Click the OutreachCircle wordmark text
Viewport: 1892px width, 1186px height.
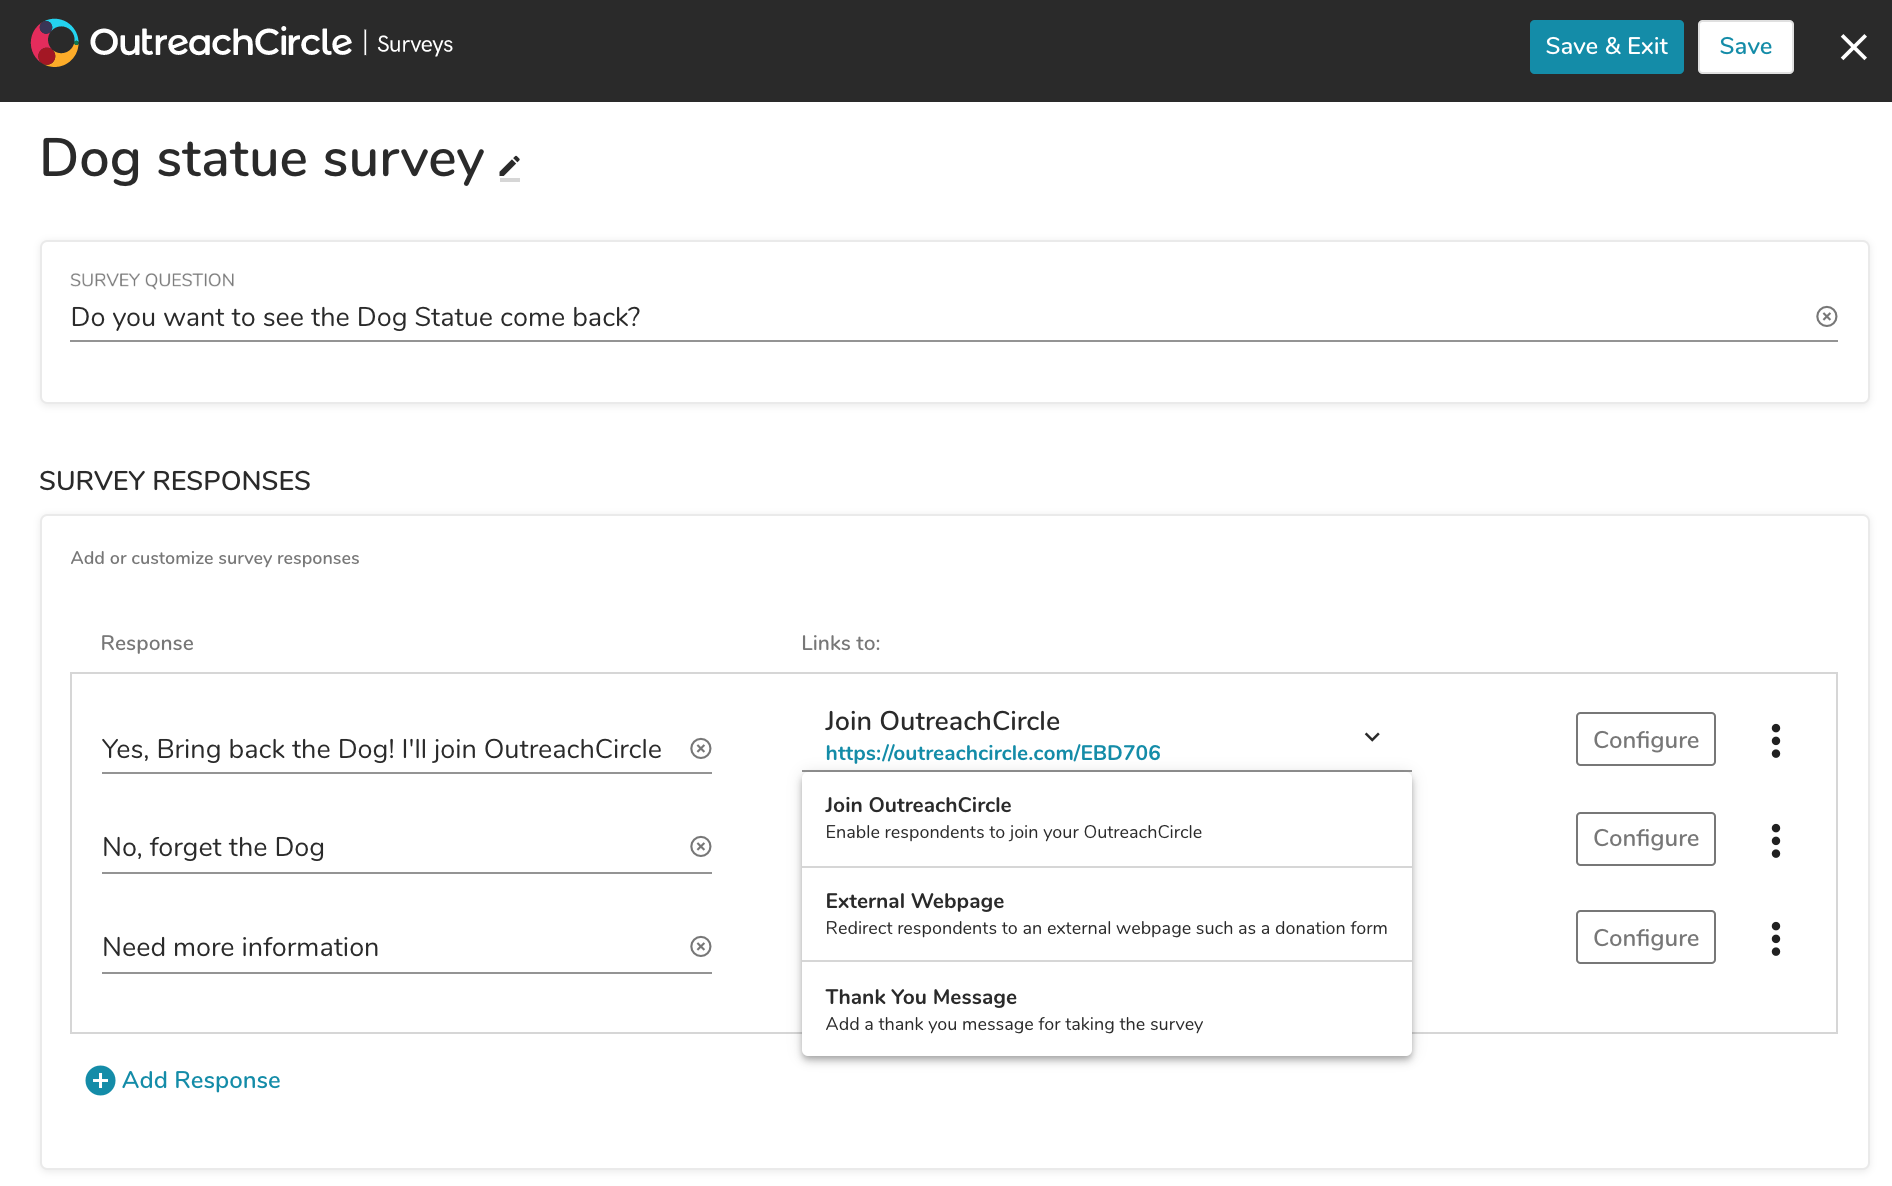221,43
